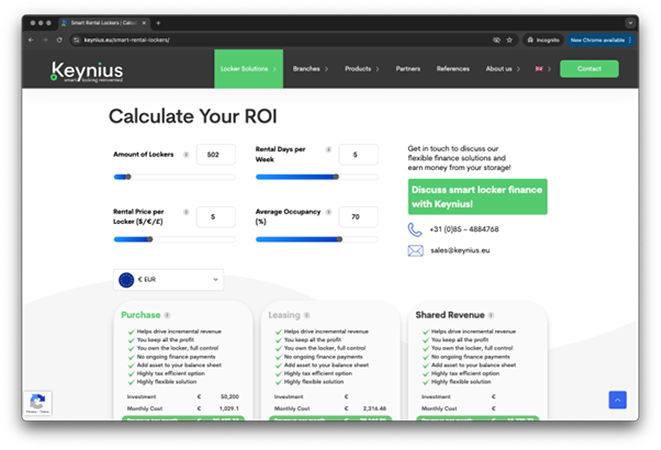
Task: Click New Chrome available button
Action: 600,40
